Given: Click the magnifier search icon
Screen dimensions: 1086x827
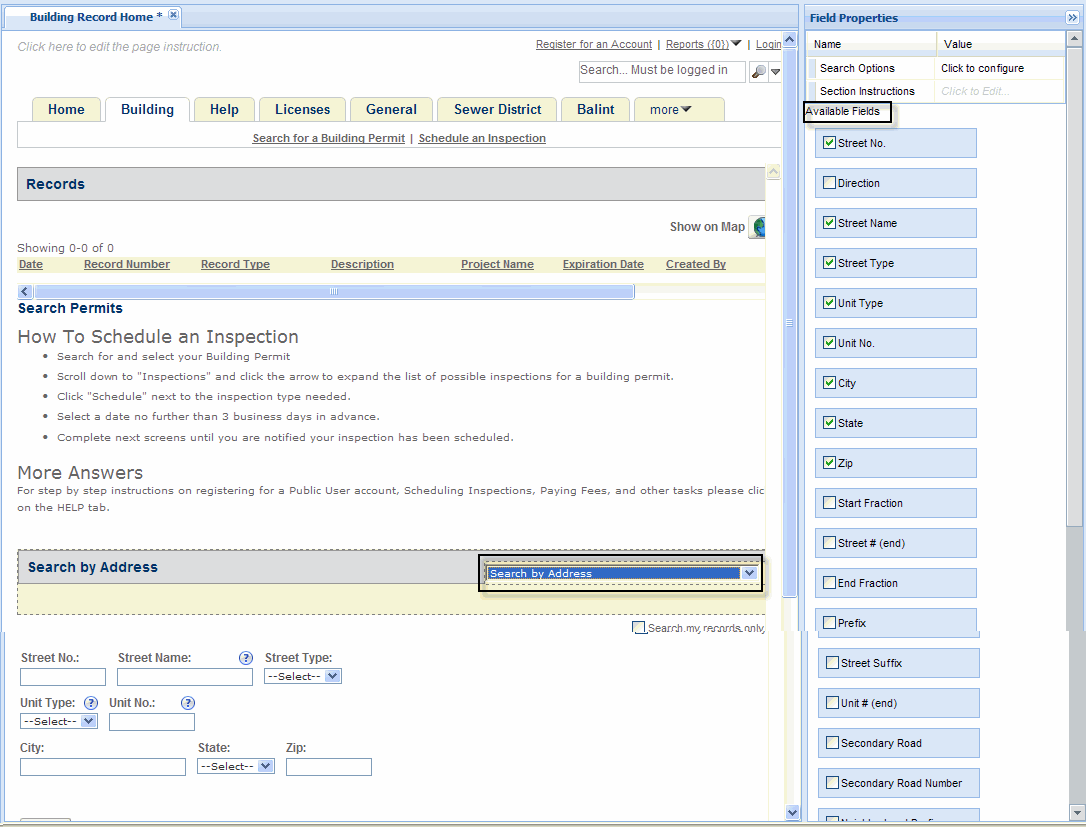Looking at the screenshot, I should (759, 72).
